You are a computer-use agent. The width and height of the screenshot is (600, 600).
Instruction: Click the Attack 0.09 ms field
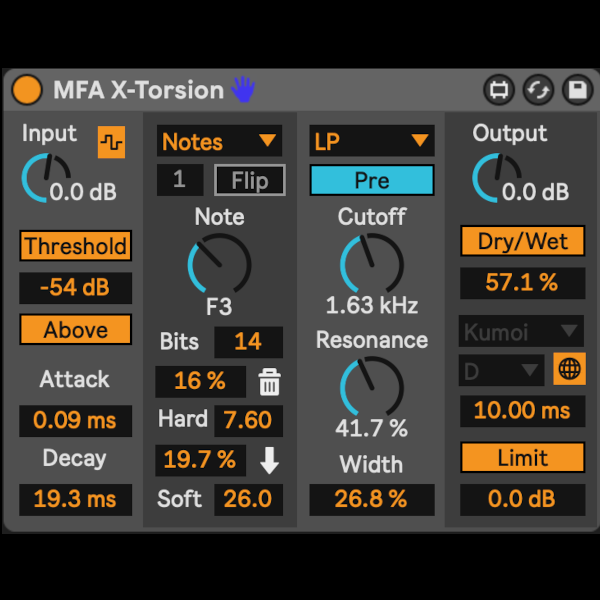click(76, 421)
